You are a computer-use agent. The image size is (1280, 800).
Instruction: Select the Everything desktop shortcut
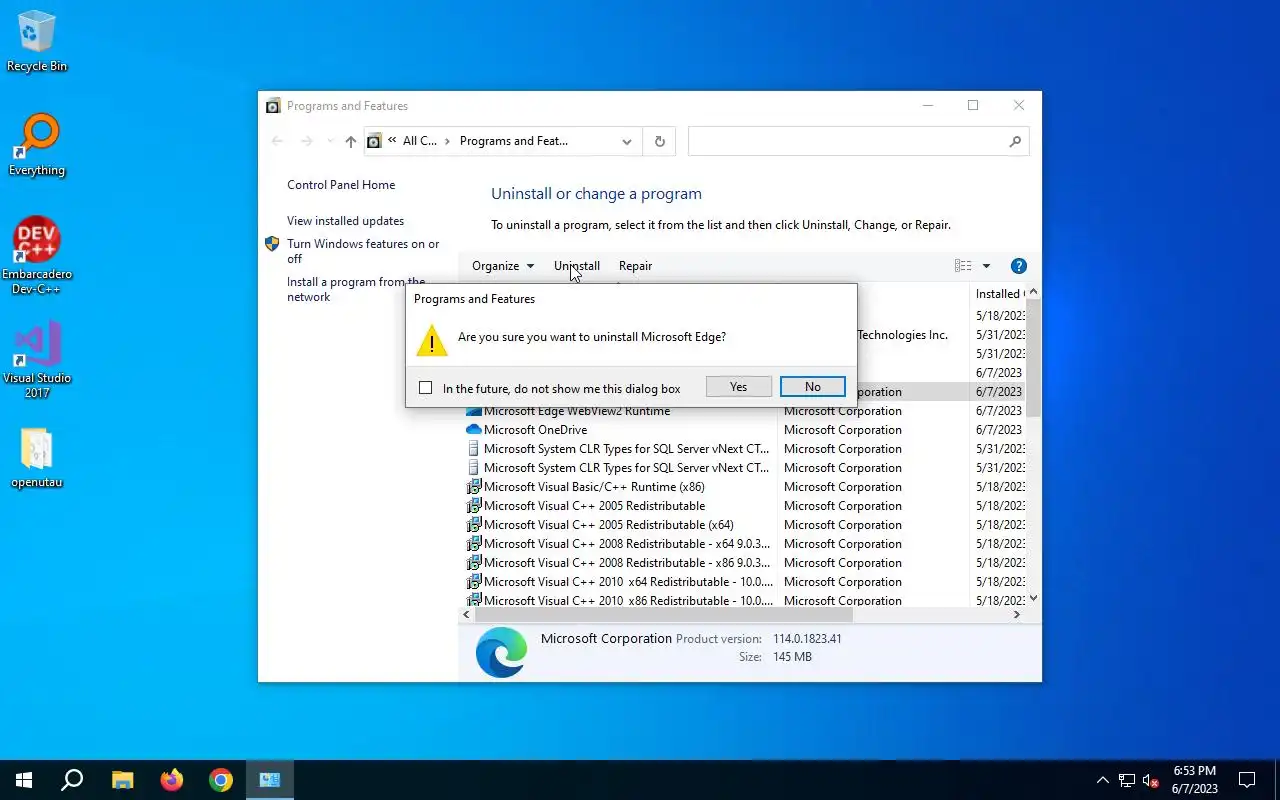37,145
